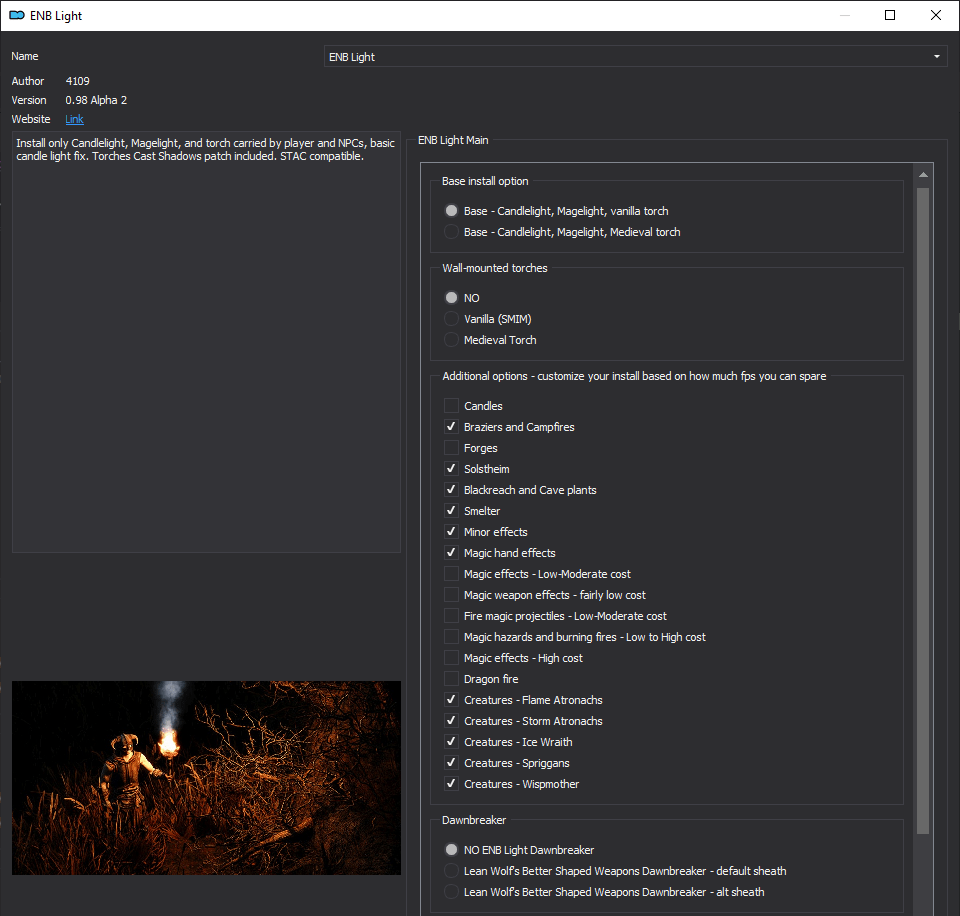Image resolution: width=960 pixels, height=916 pixels.
Task: Select Dawnbreaker alt sheath option
Action: click(451, 892)
